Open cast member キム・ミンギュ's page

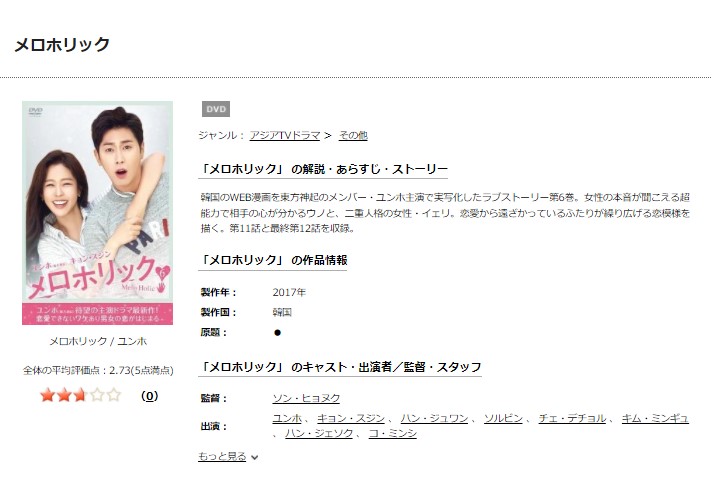tap(655, 418)
